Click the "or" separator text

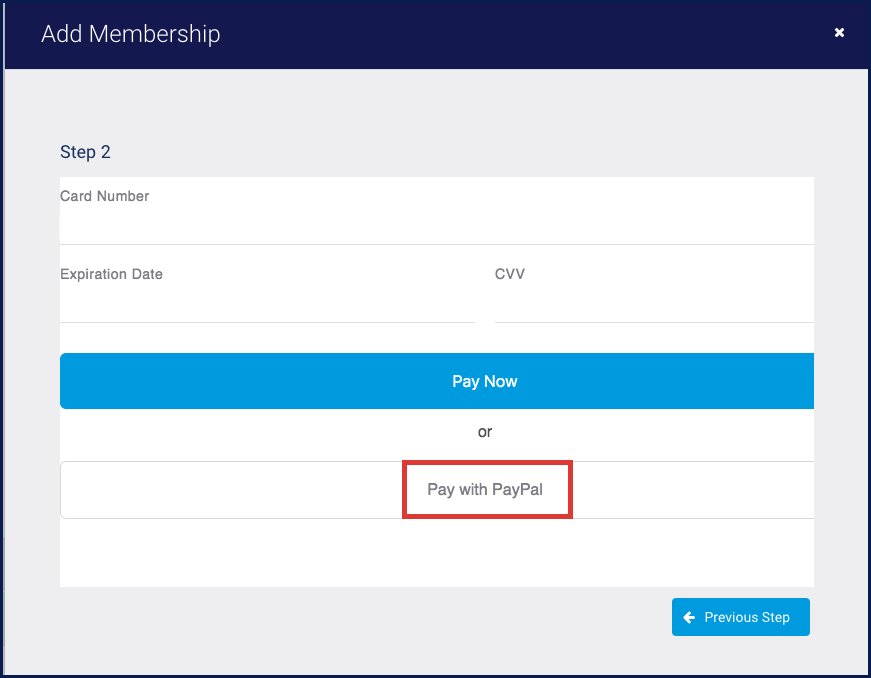pyautogui.click(x=485, y=432)
